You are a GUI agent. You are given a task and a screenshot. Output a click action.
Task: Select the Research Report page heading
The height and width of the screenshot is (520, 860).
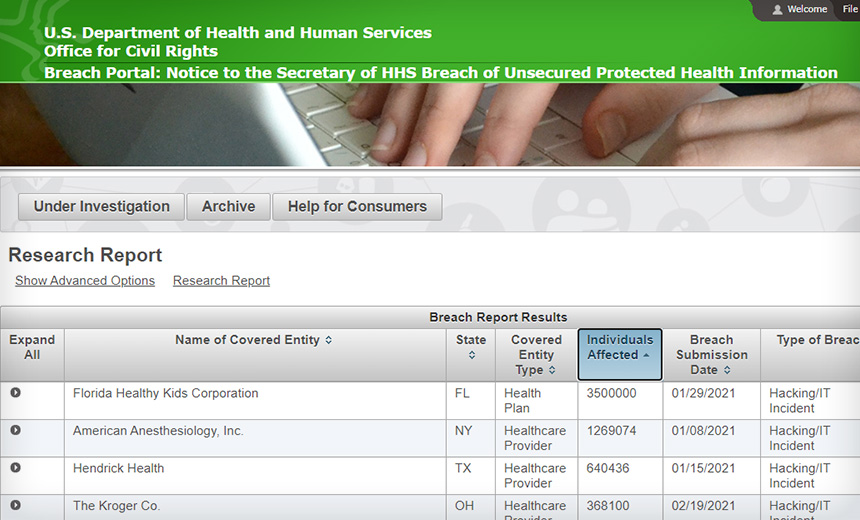85,255
